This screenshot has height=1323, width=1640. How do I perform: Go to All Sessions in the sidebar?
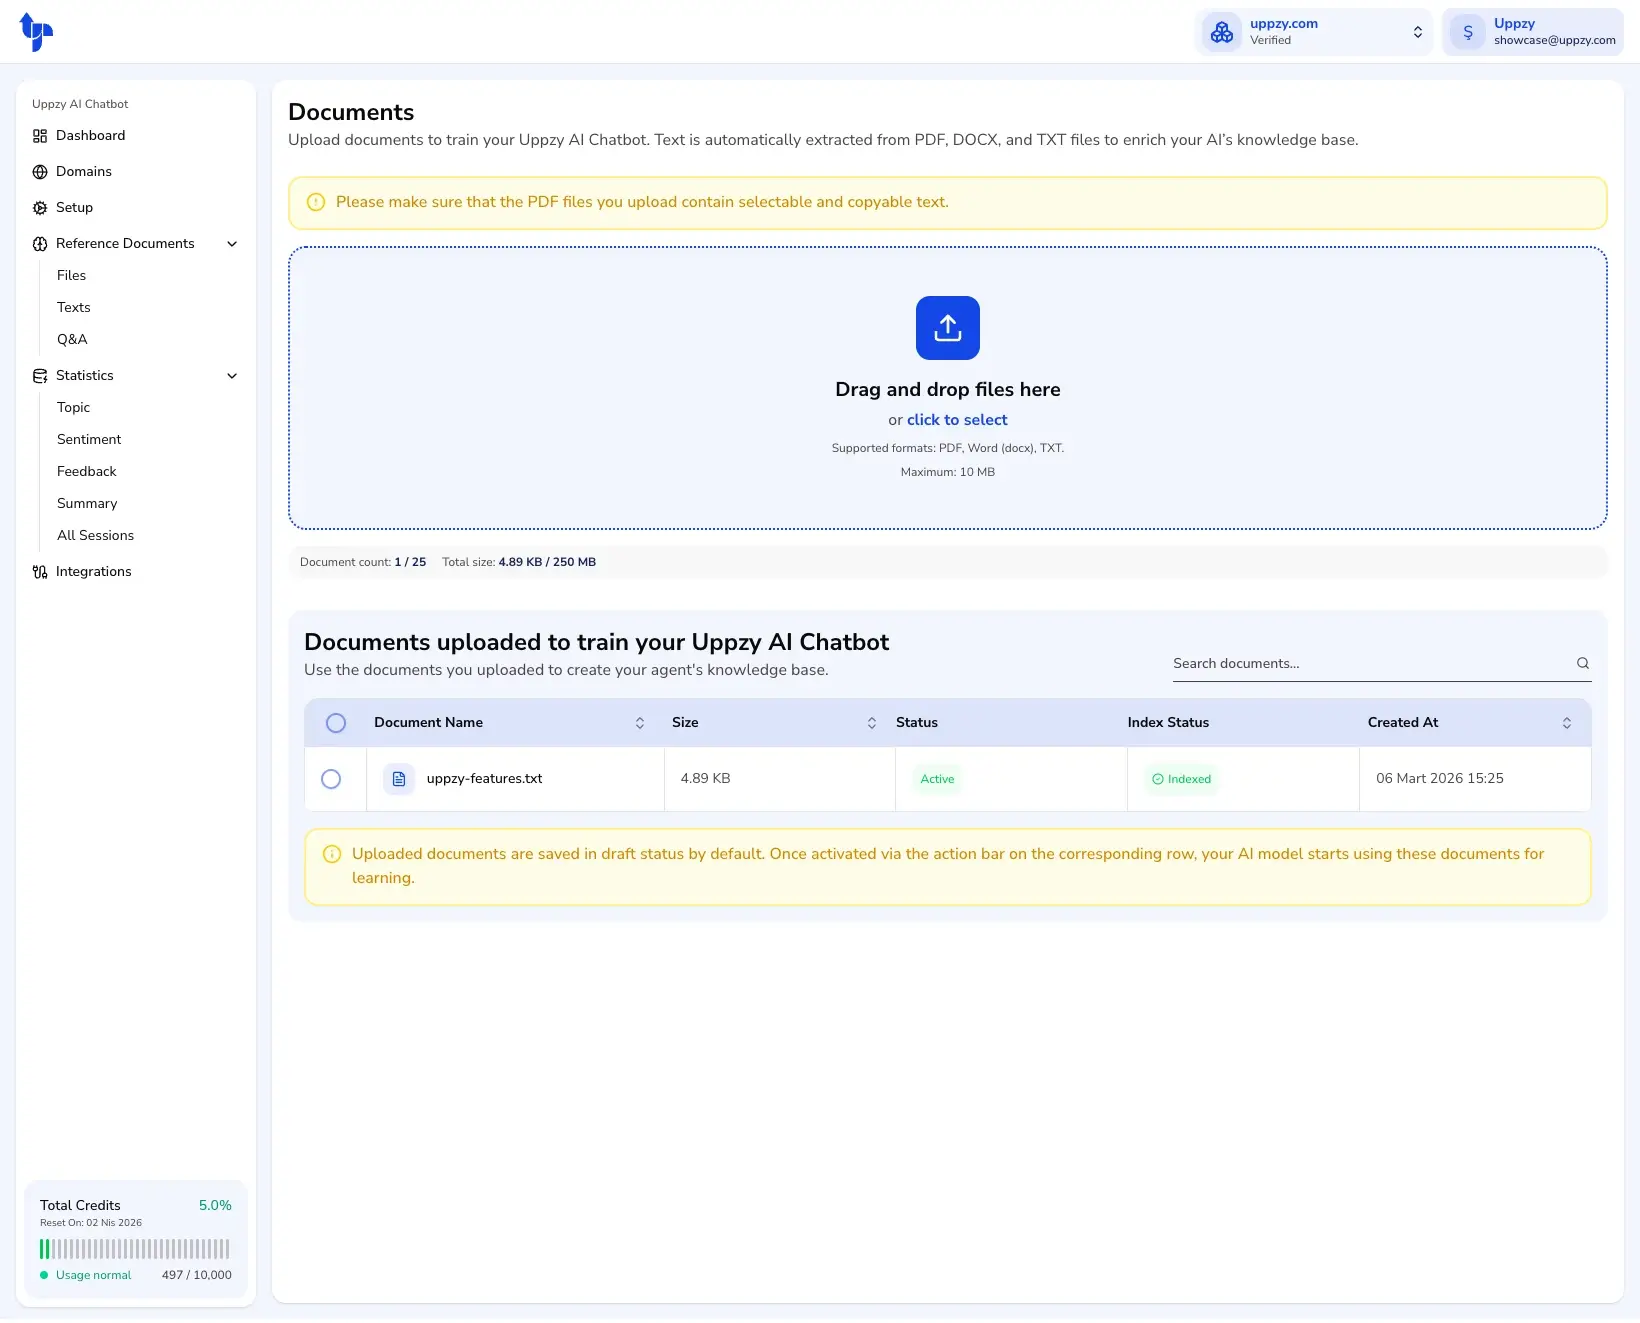pos(95,535)
